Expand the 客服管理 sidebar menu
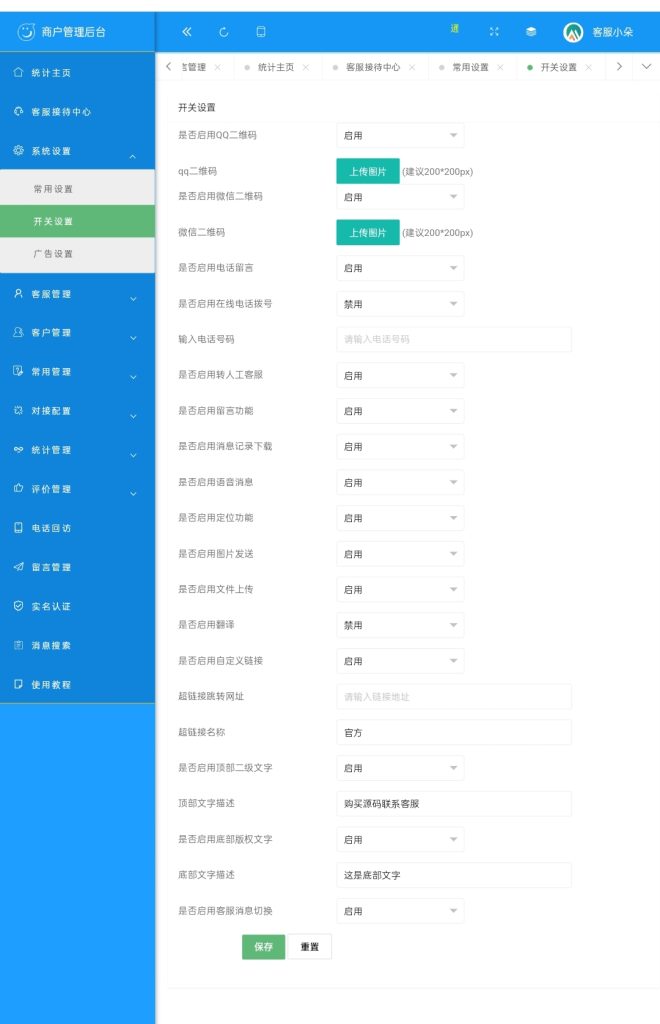This screenshot has height=1024, width=660. [77, 294]
